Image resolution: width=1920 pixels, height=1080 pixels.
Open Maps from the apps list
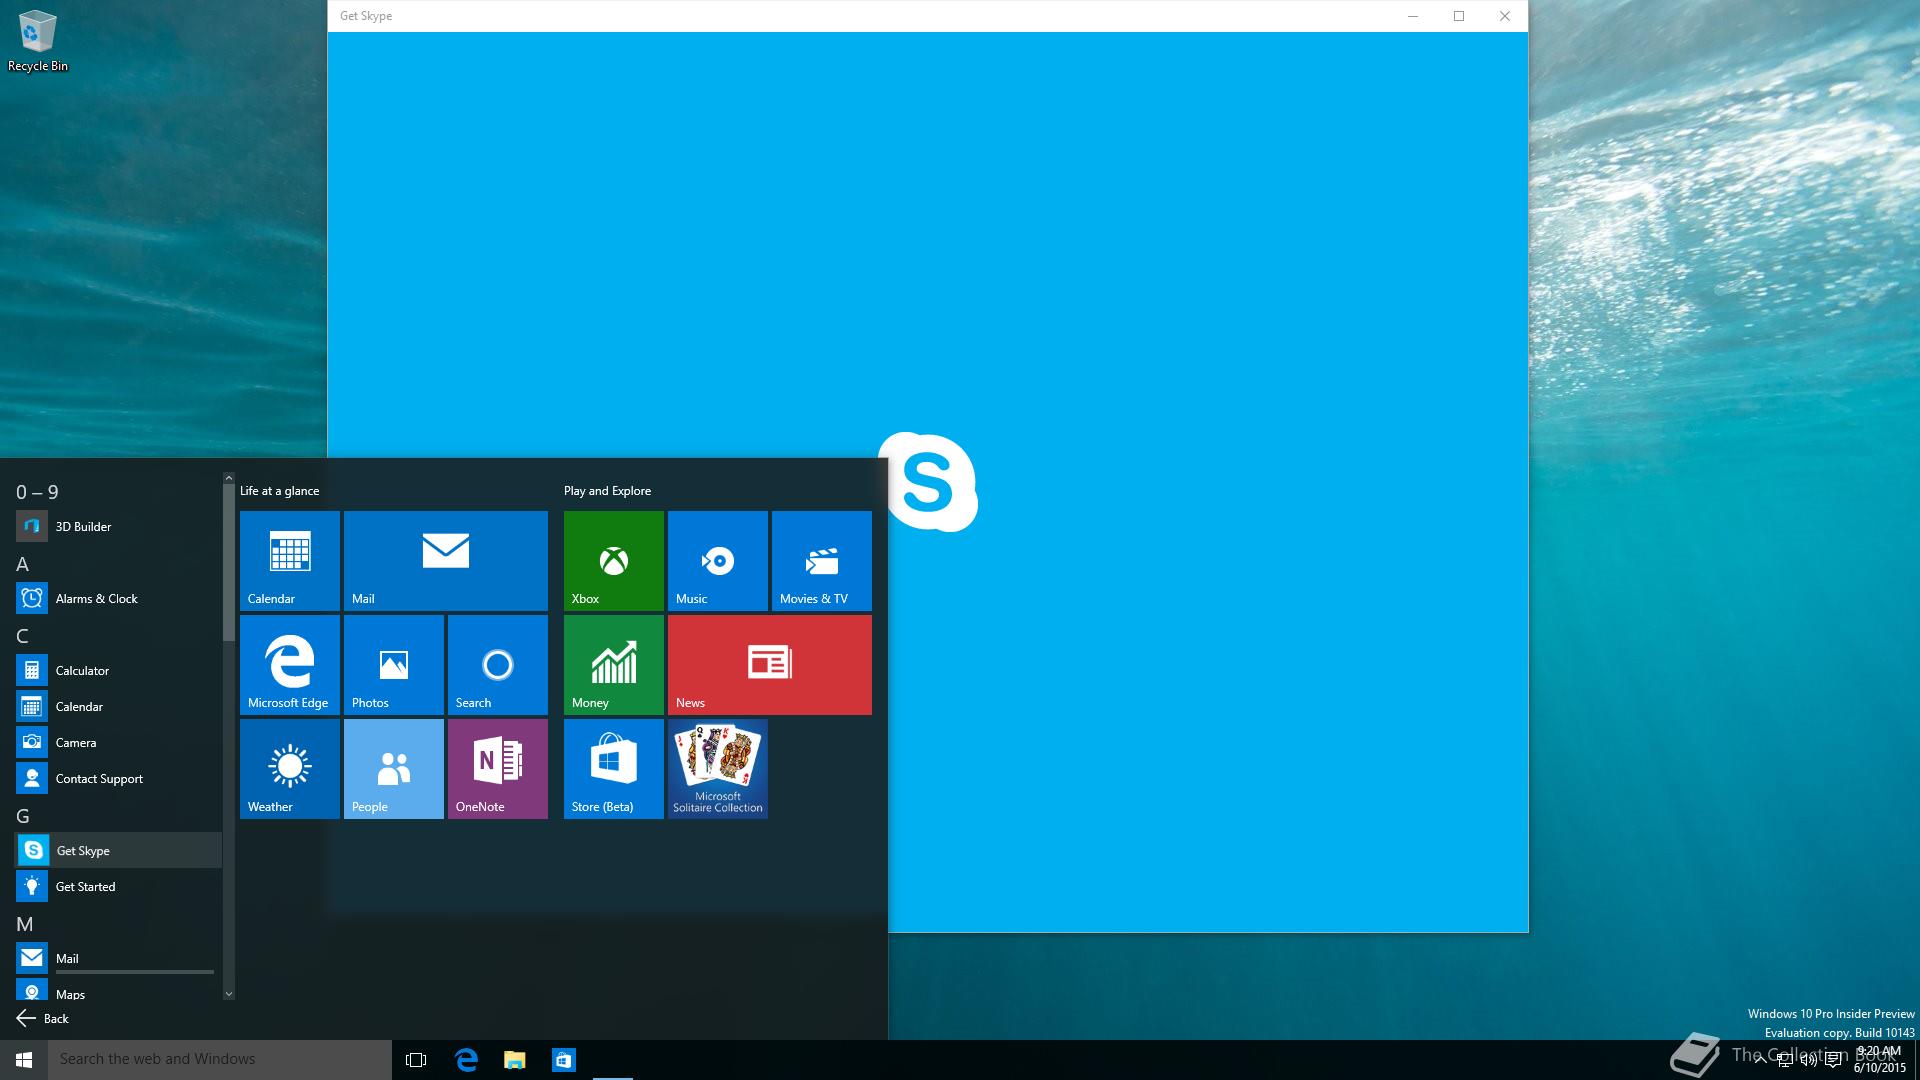click(x=118, y=991)
